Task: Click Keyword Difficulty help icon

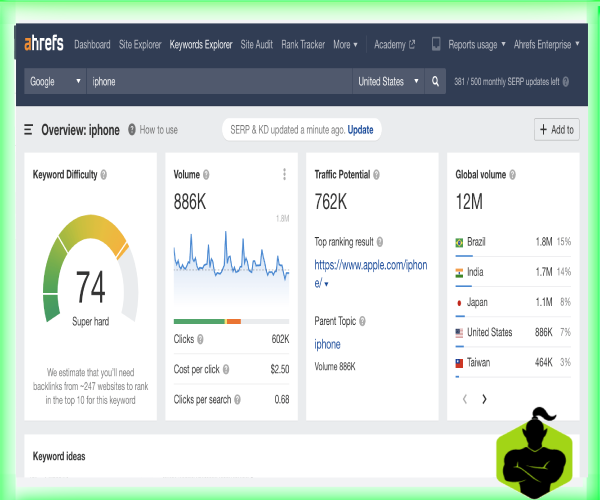Action: [x=104, y=175]
